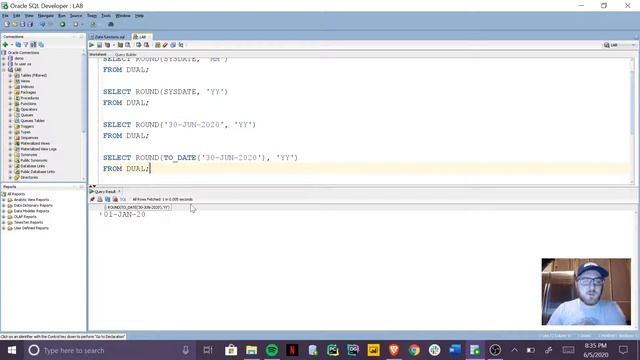
Task: Click the All Rows Fetched status text
Action: [162, 199]
